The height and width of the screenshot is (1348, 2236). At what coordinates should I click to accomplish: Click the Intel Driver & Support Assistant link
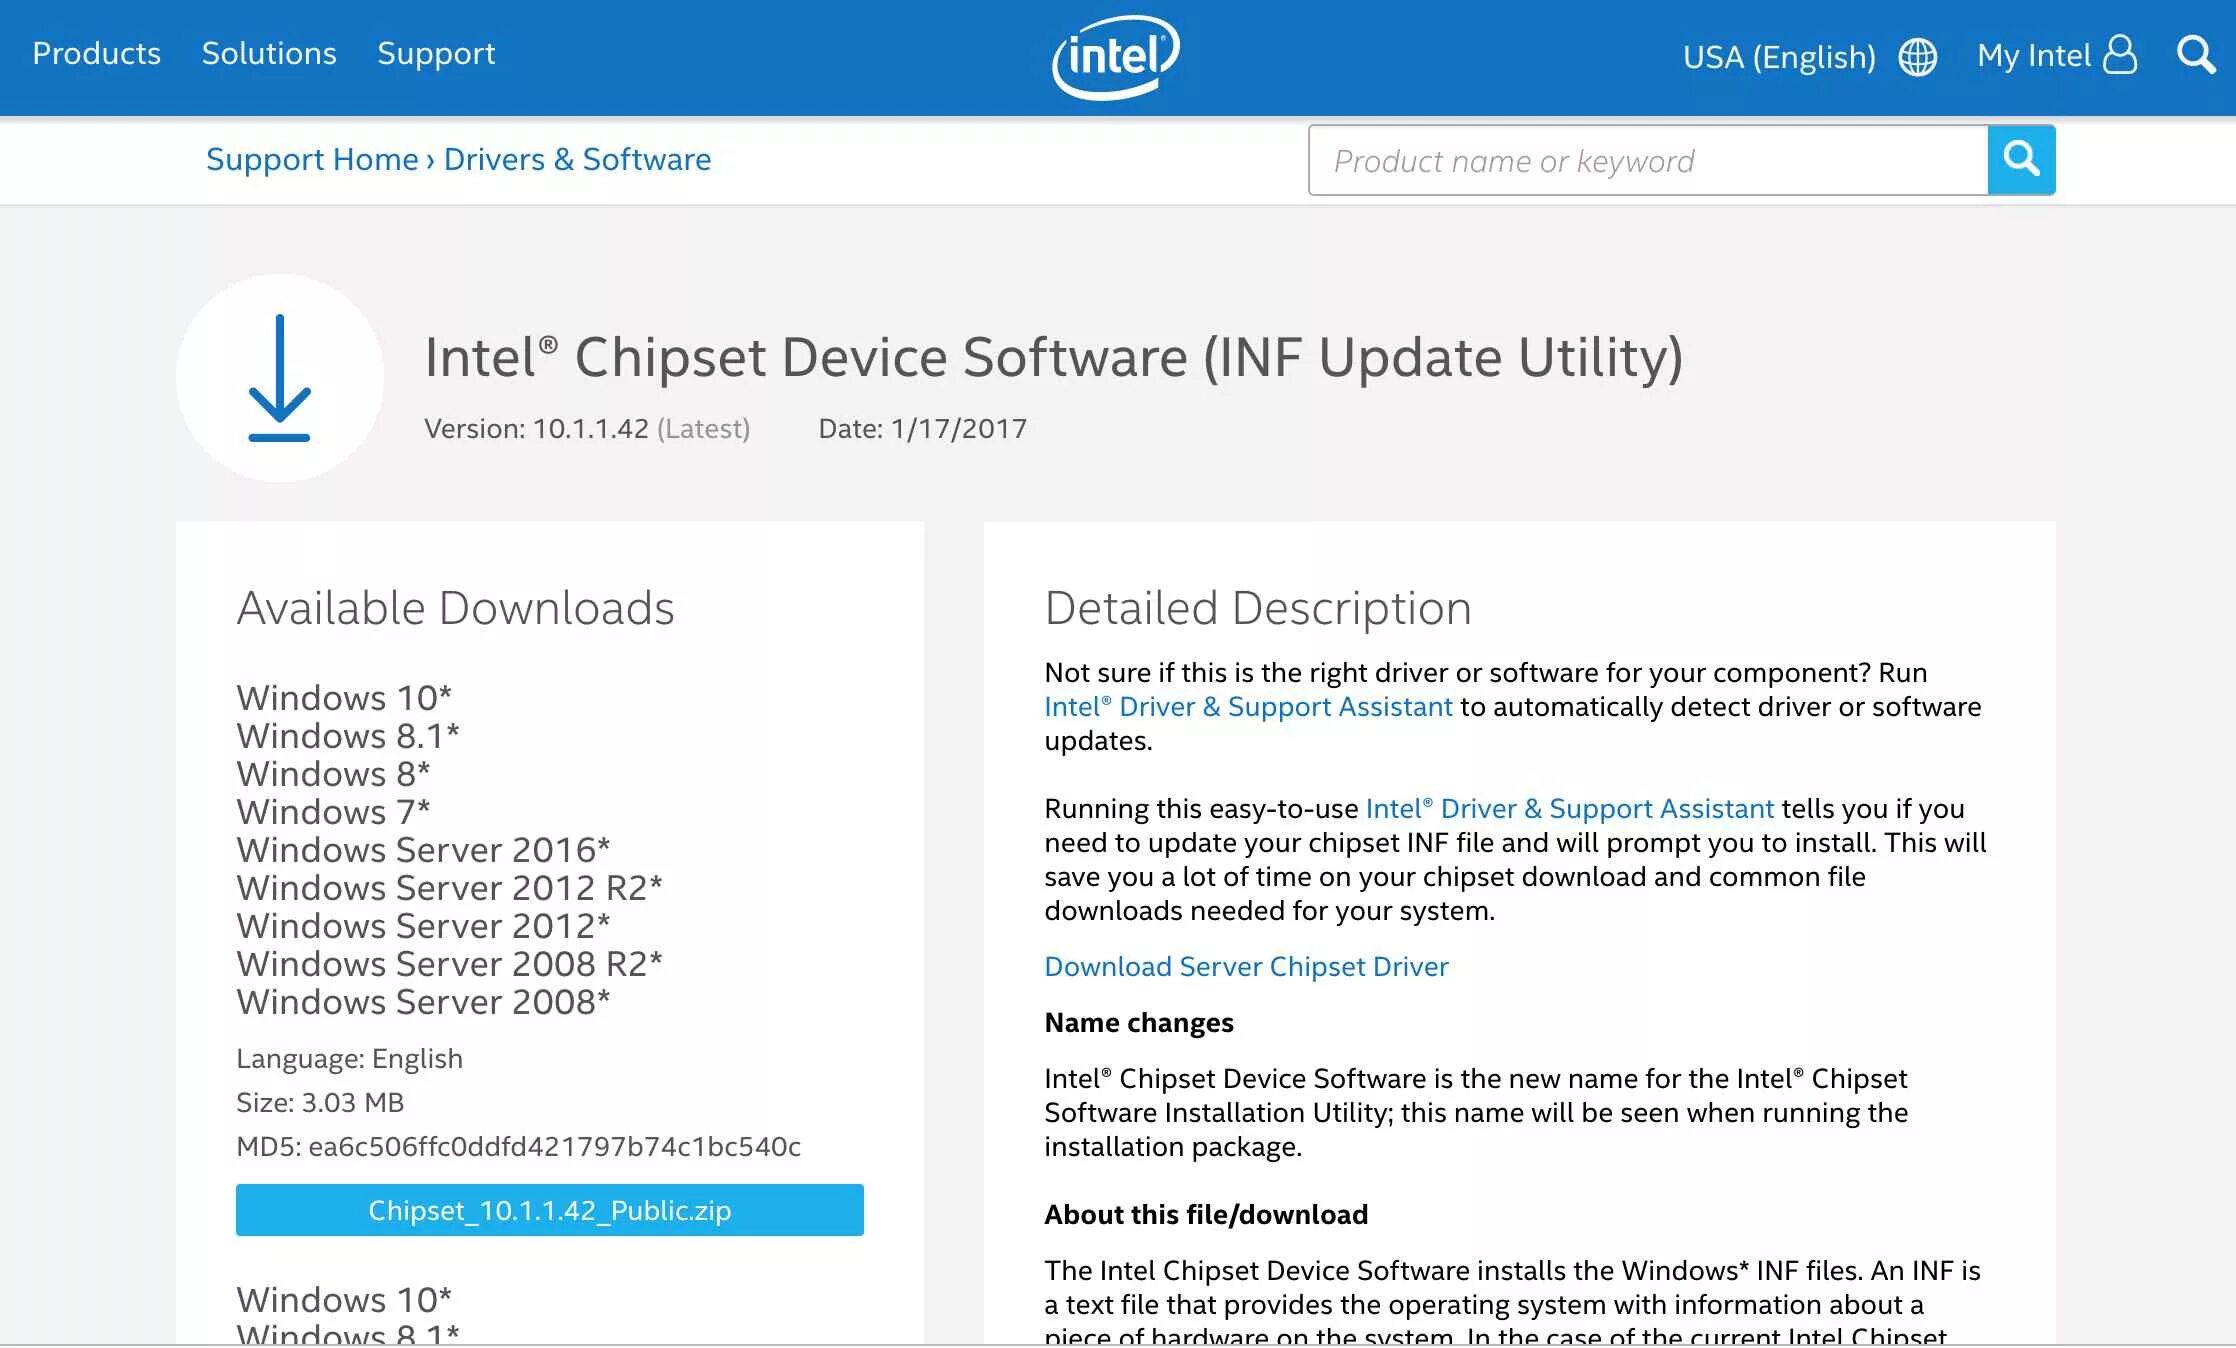click(1246, 706)
